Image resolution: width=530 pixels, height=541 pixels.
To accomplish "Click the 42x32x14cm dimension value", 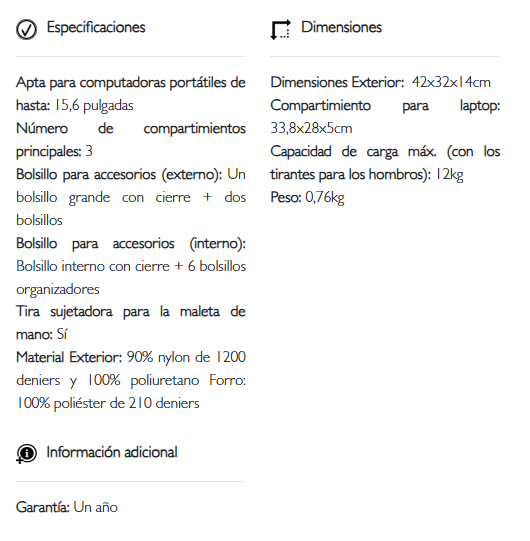I will point(451,82).
